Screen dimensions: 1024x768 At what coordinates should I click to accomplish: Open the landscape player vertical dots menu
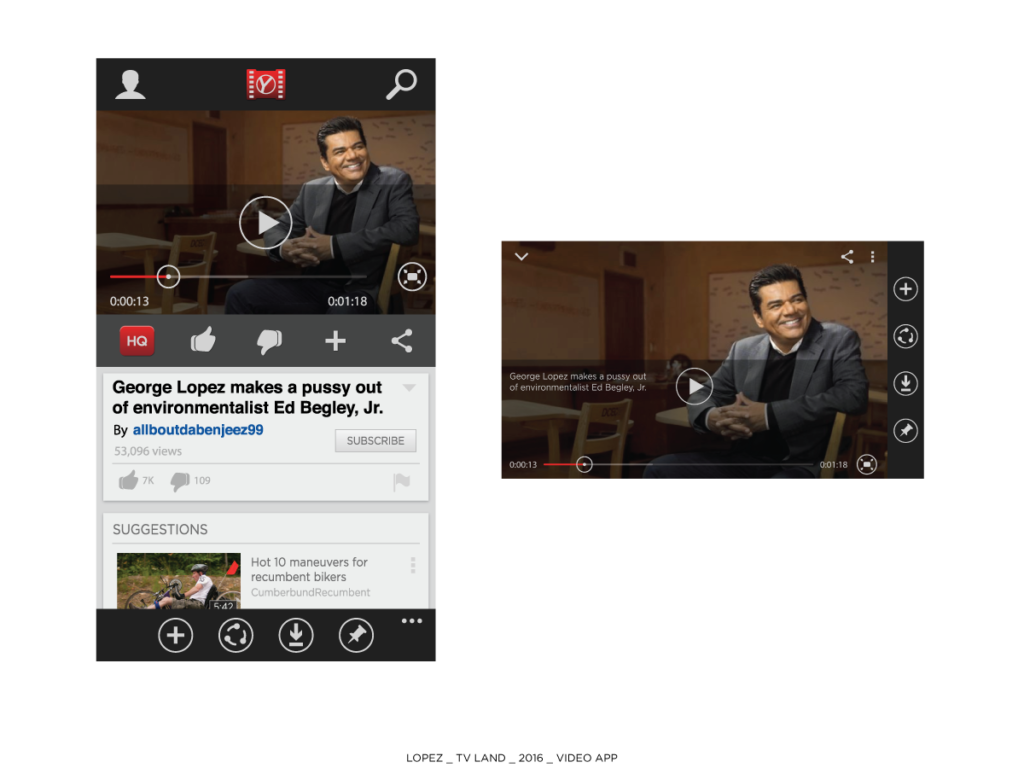[x=872, y=257]
